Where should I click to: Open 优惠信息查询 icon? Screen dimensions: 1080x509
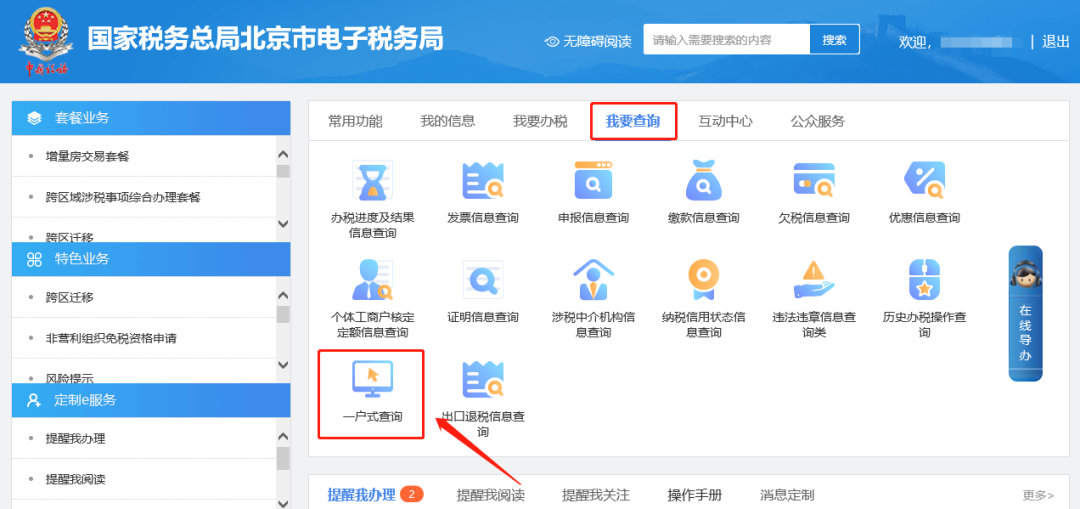tap(924, 180)
